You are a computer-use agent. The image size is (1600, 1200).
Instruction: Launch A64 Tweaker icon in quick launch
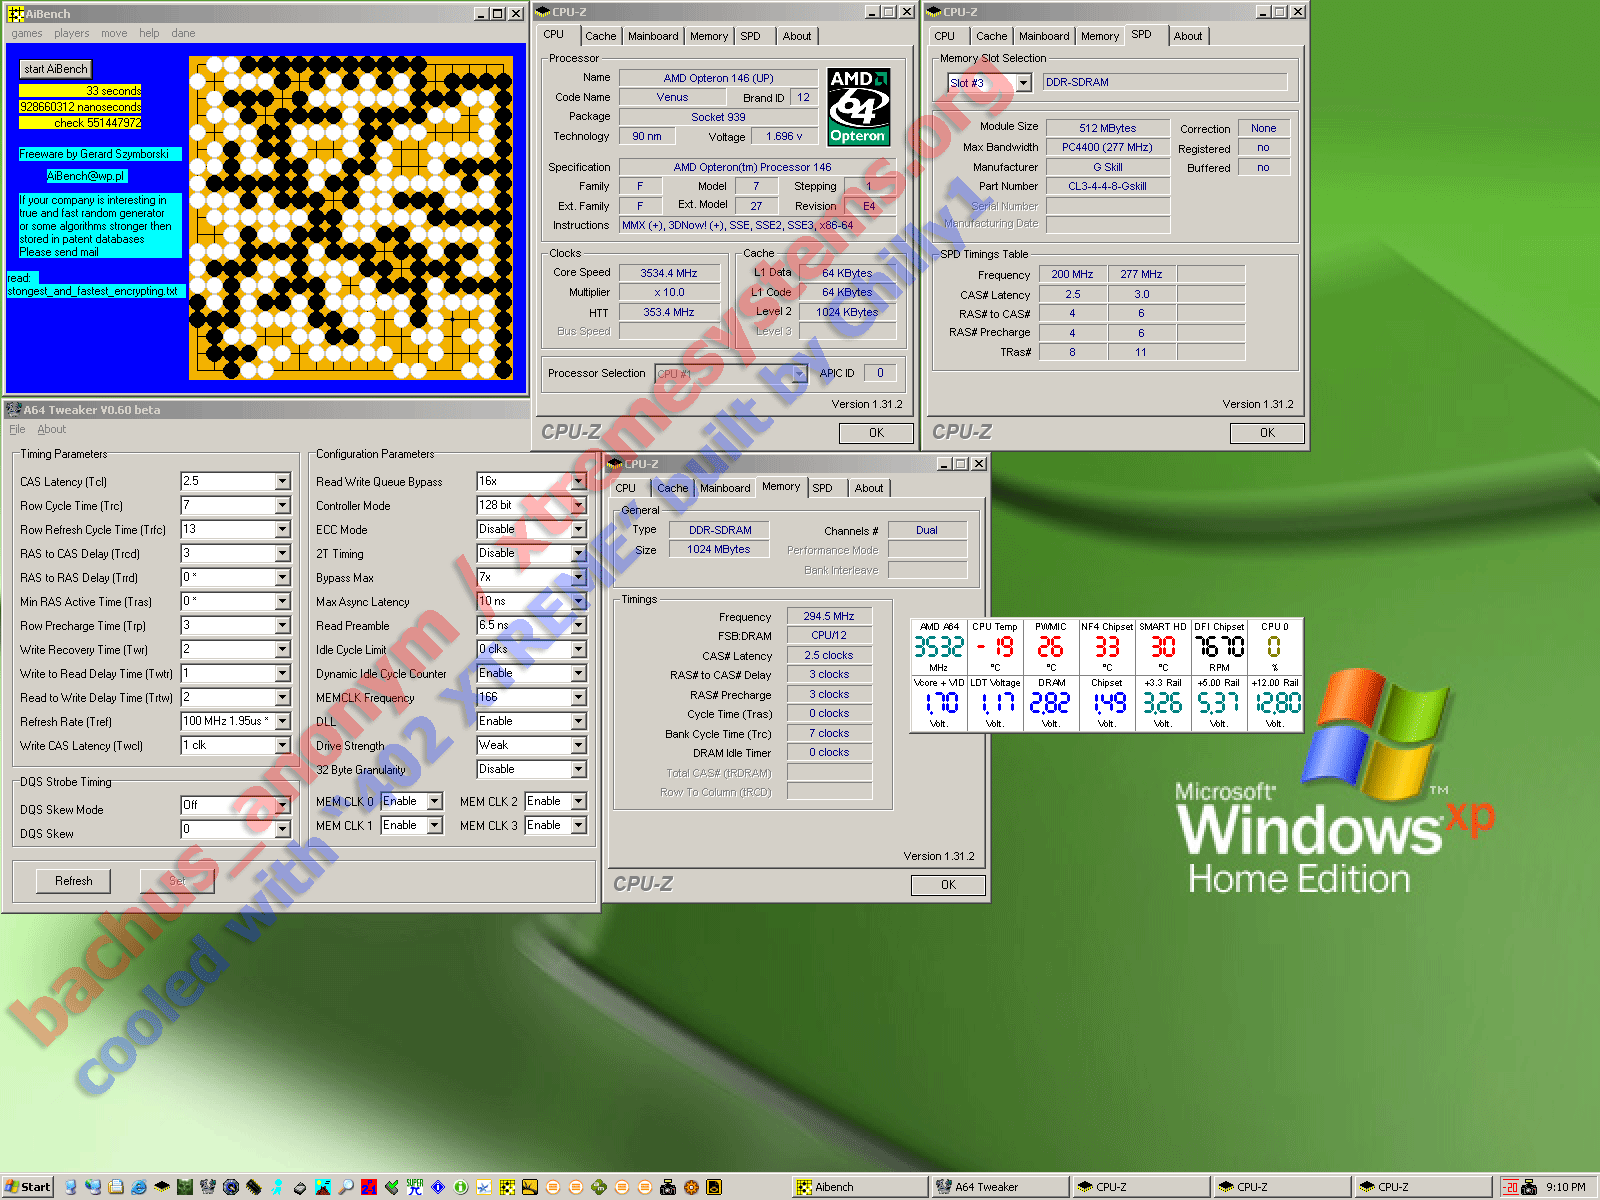point(207,1187)
